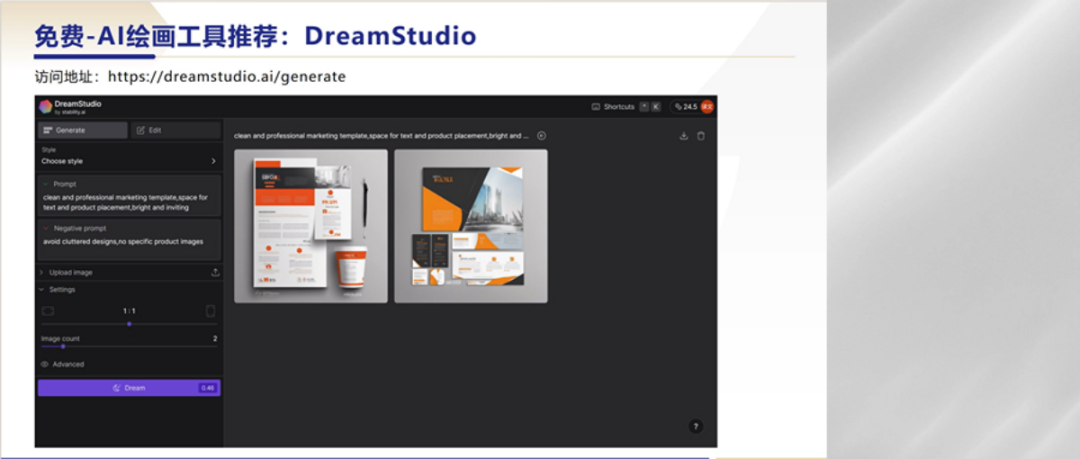Switch to the Edit tab
The image size is (1080, 459).
point(176,130)
